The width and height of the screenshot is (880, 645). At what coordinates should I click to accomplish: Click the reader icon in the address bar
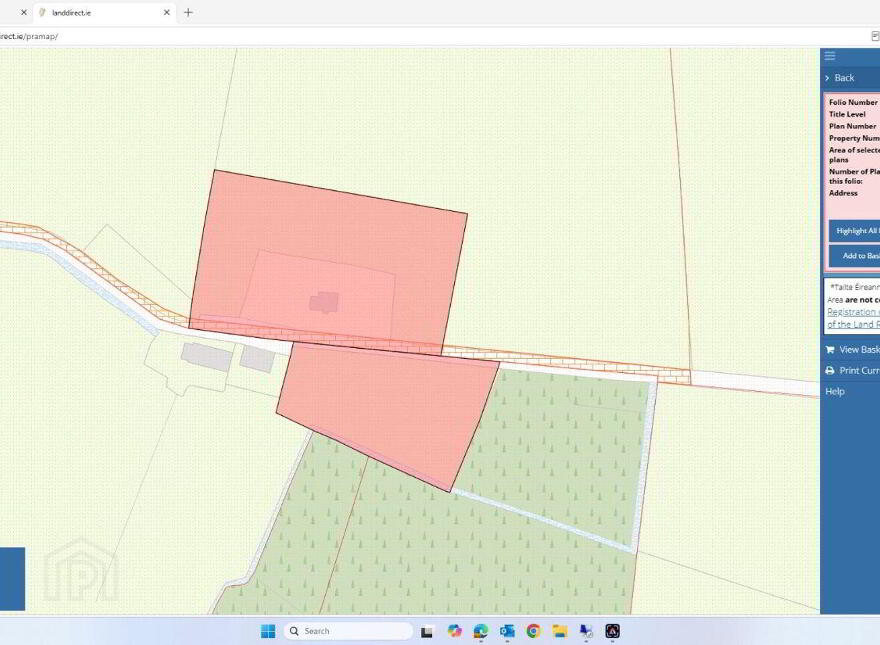point(874,36)
